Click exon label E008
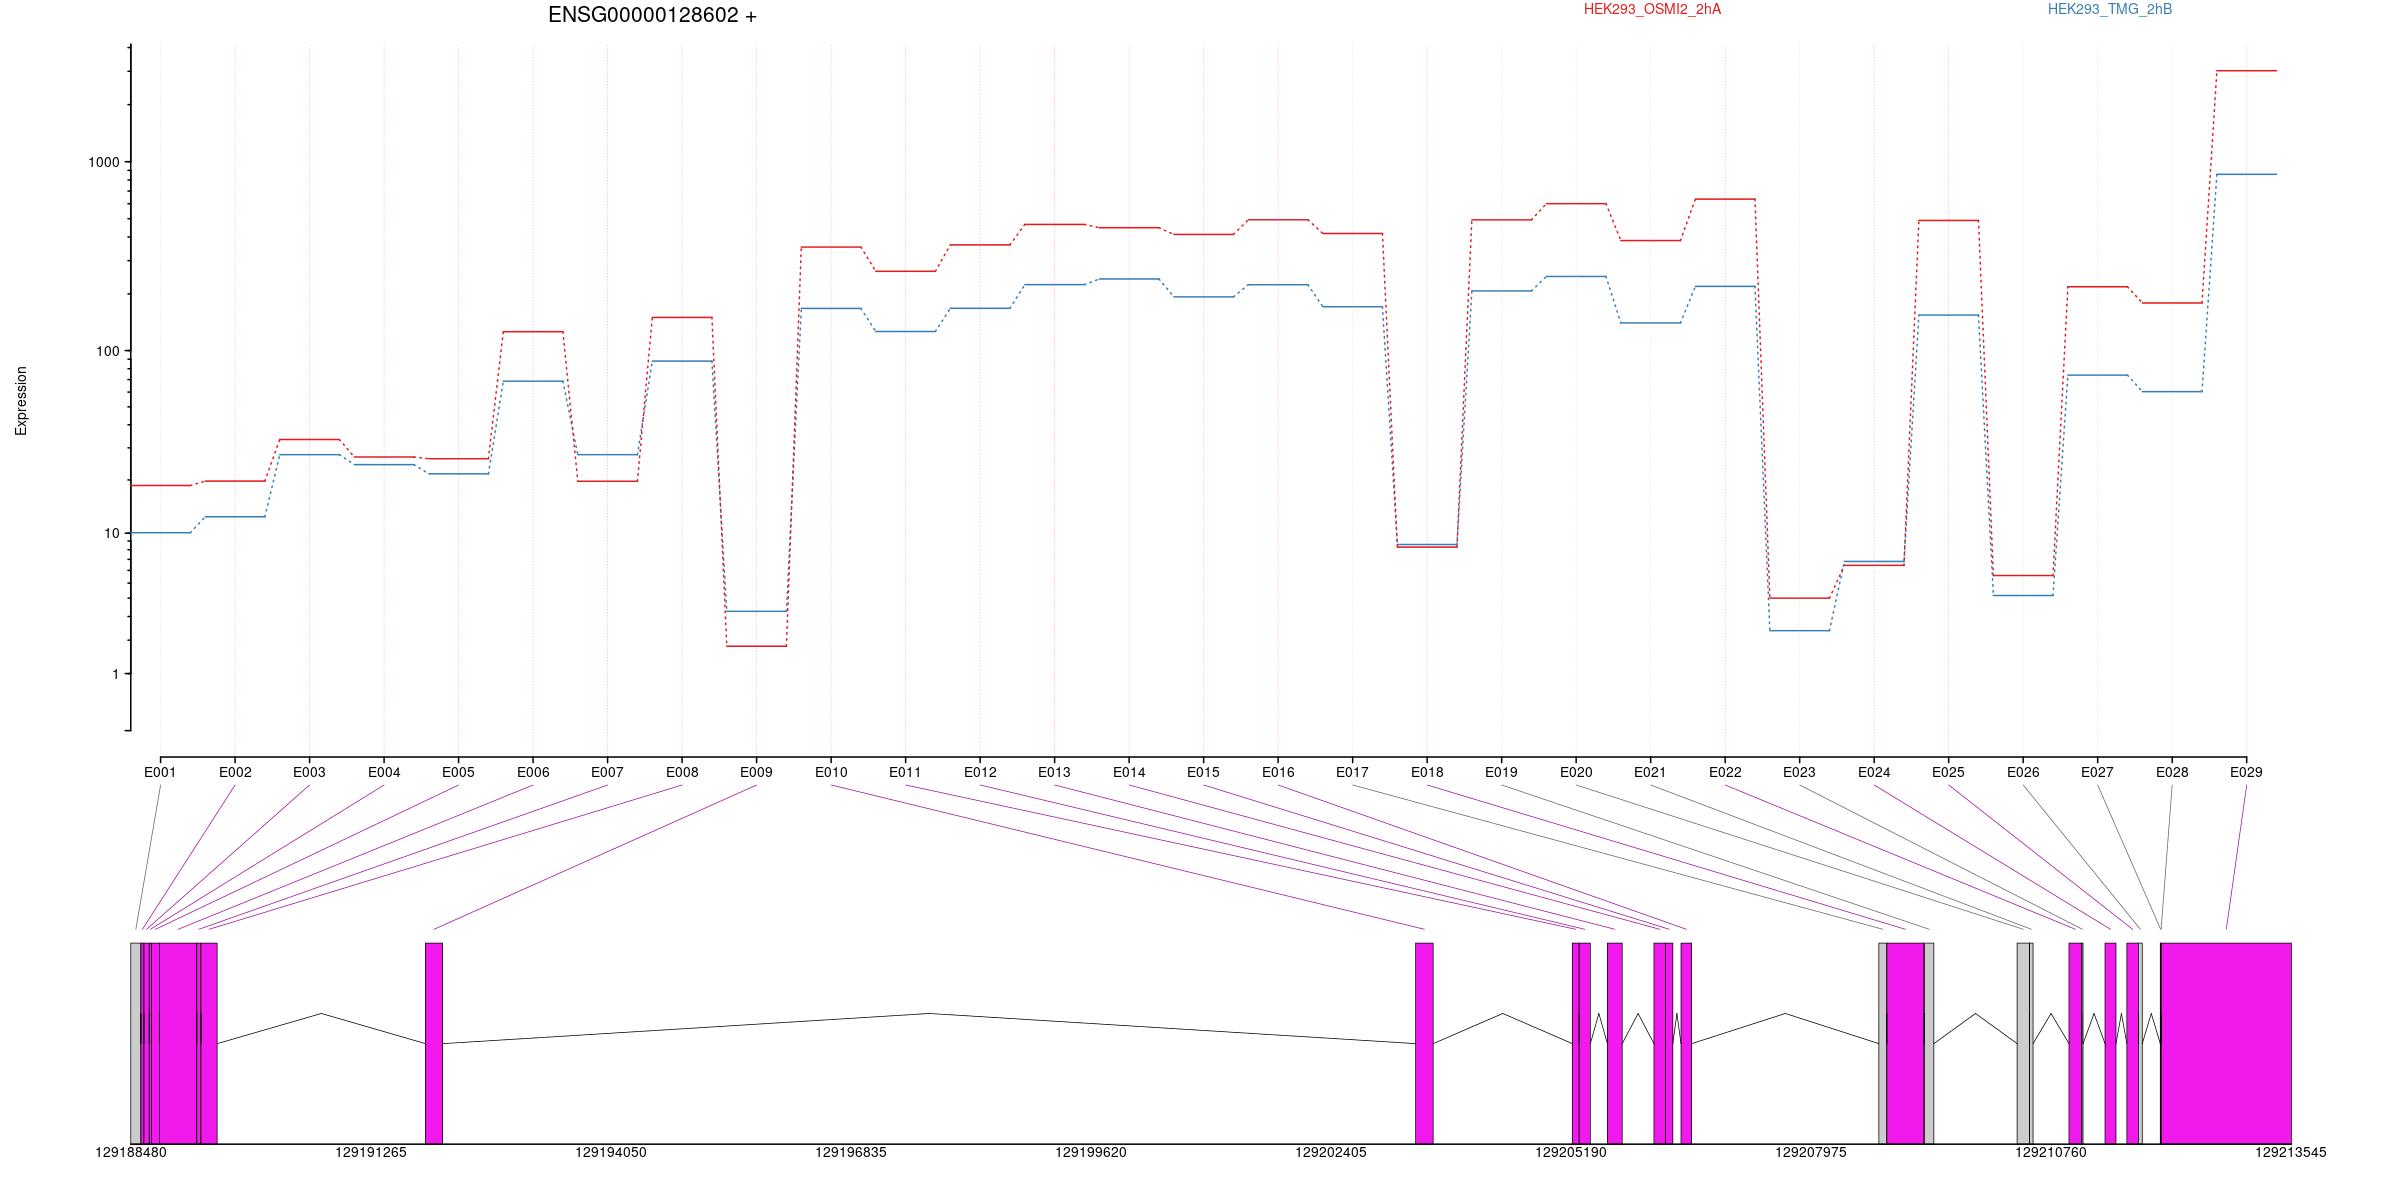Viewport: 2400px width, 1200px height. (682, 772)
